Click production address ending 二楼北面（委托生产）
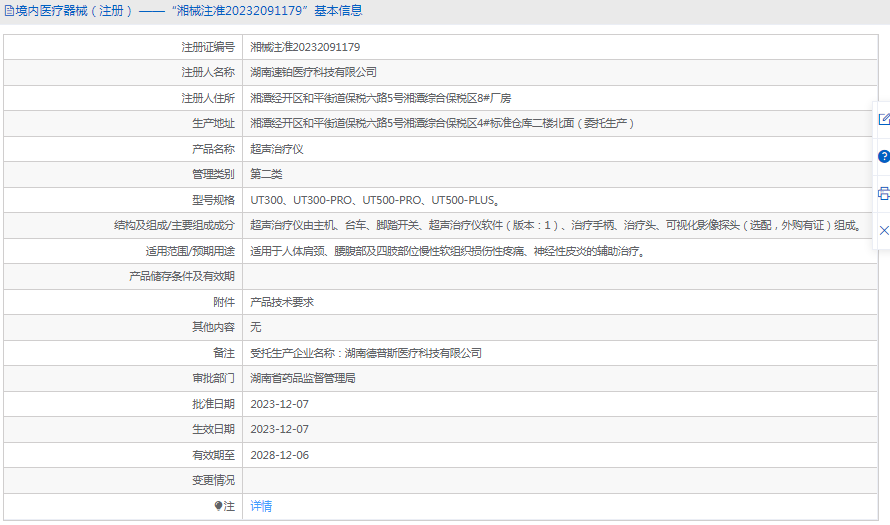Screen dimensions: 890x525 click(442, 123)
